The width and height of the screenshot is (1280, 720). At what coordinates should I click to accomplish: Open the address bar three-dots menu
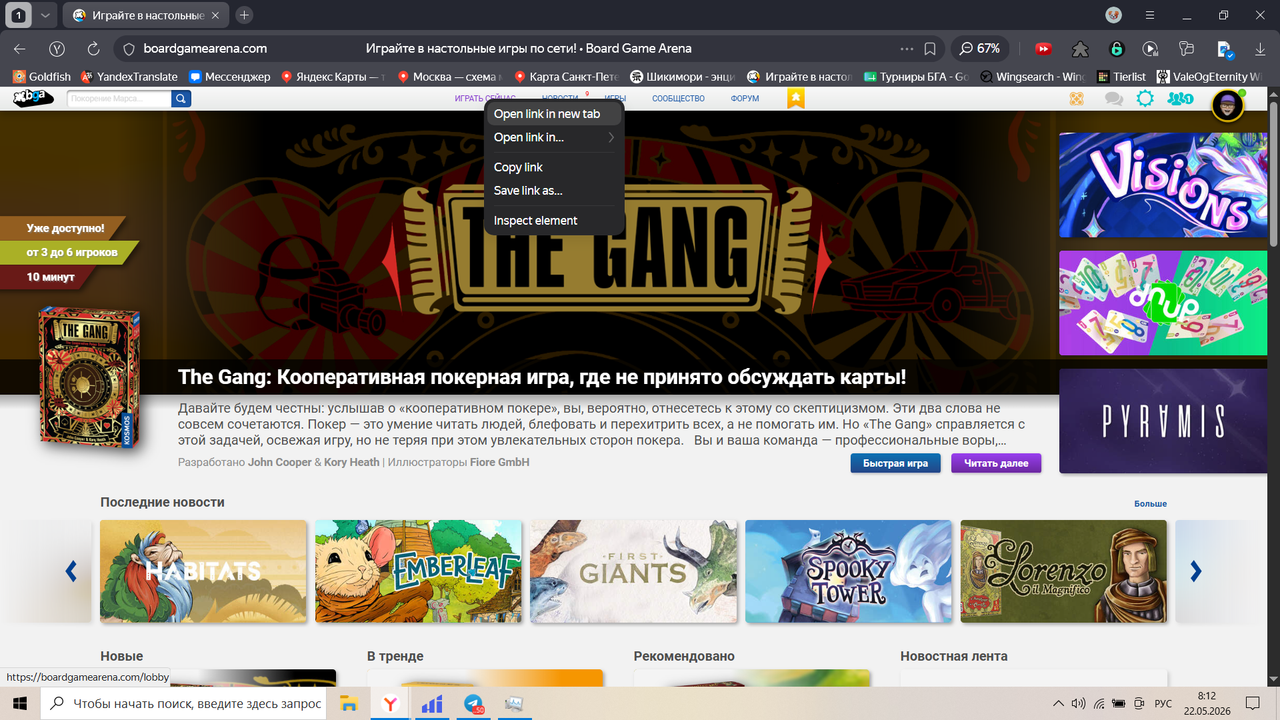coord(907,48)
